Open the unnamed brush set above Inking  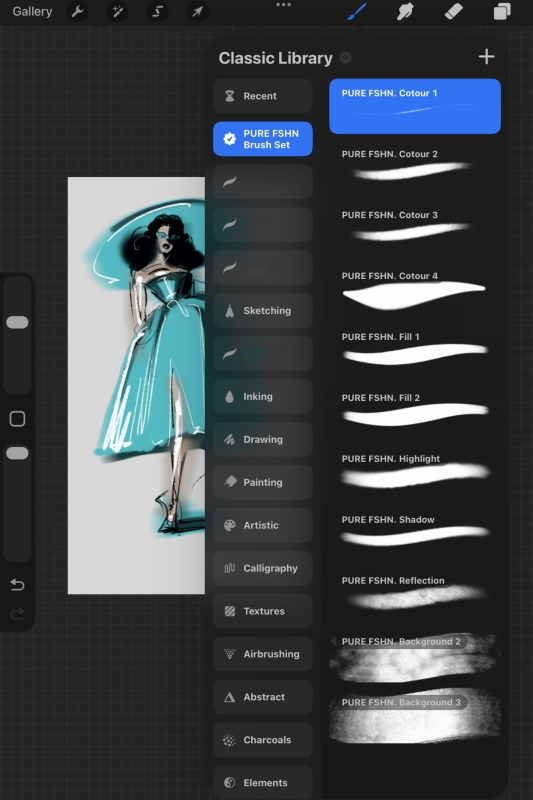[x=263, y=353]
